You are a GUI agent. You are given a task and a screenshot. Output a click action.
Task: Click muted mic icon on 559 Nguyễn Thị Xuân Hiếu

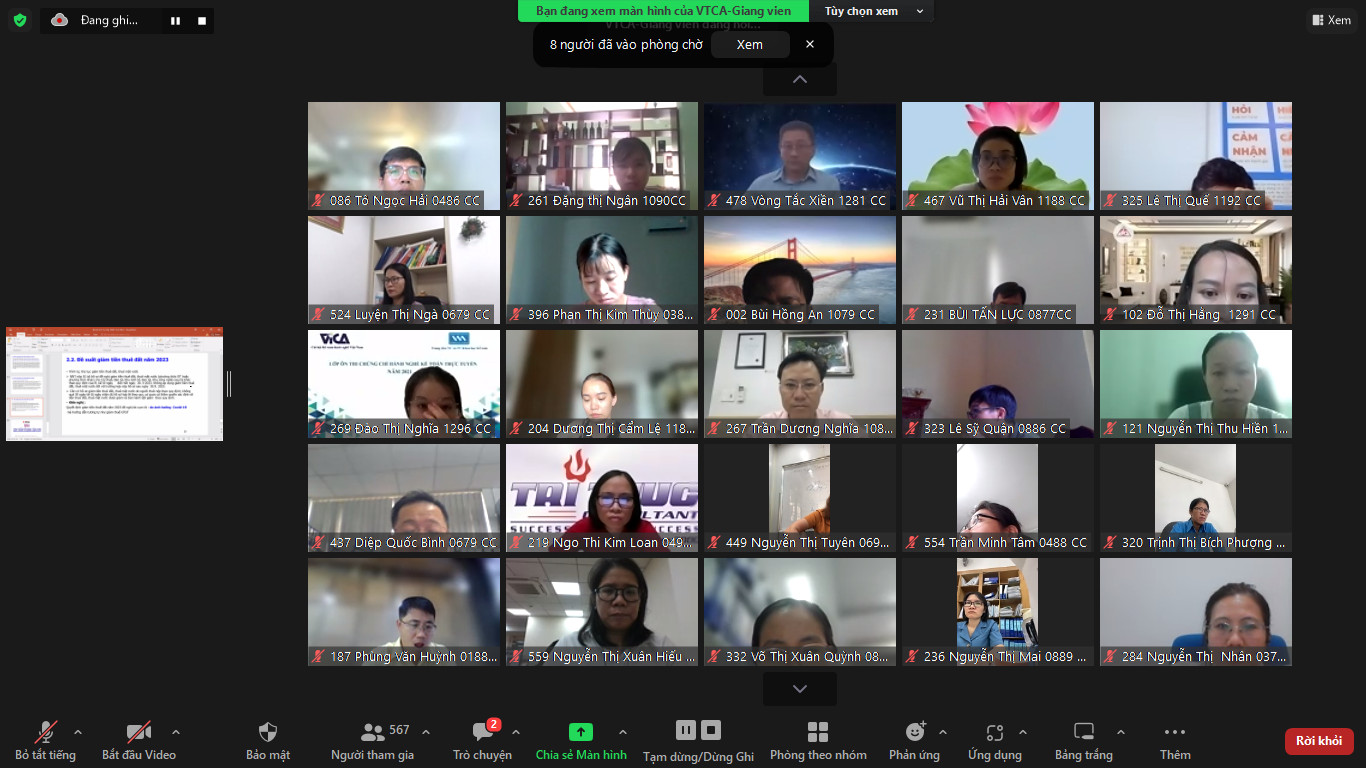pos(517,657)
